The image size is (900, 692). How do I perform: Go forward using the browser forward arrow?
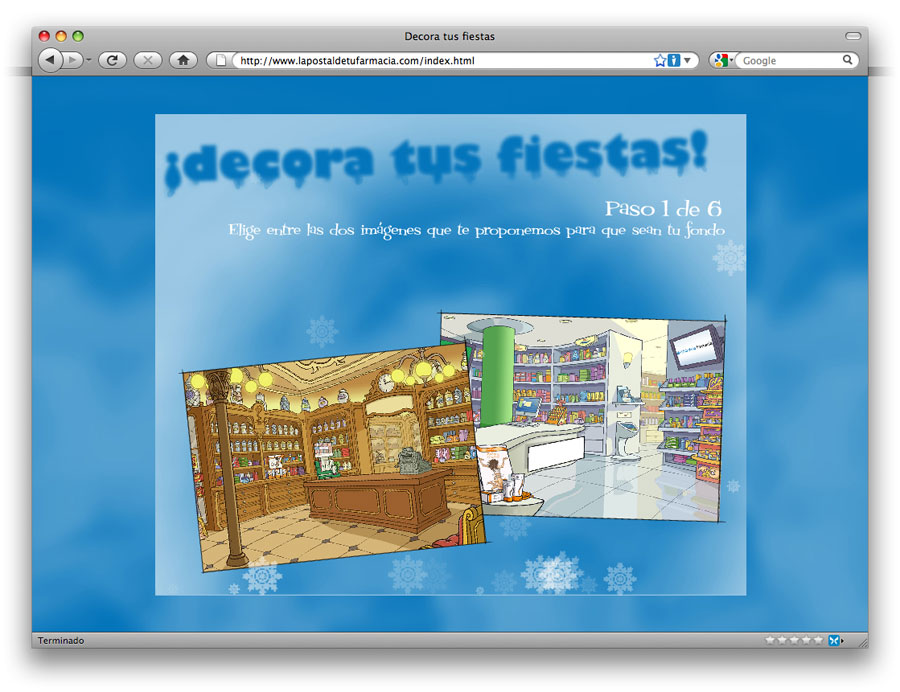(x=72, y=60)
